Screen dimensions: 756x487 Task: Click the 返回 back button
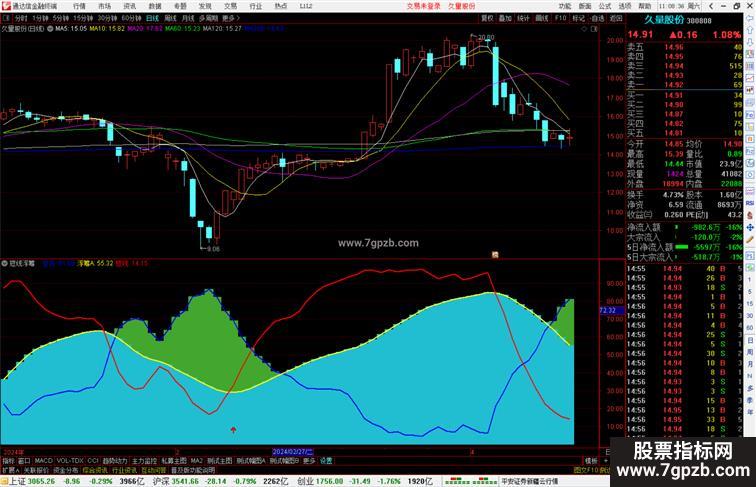coord(616,18)
